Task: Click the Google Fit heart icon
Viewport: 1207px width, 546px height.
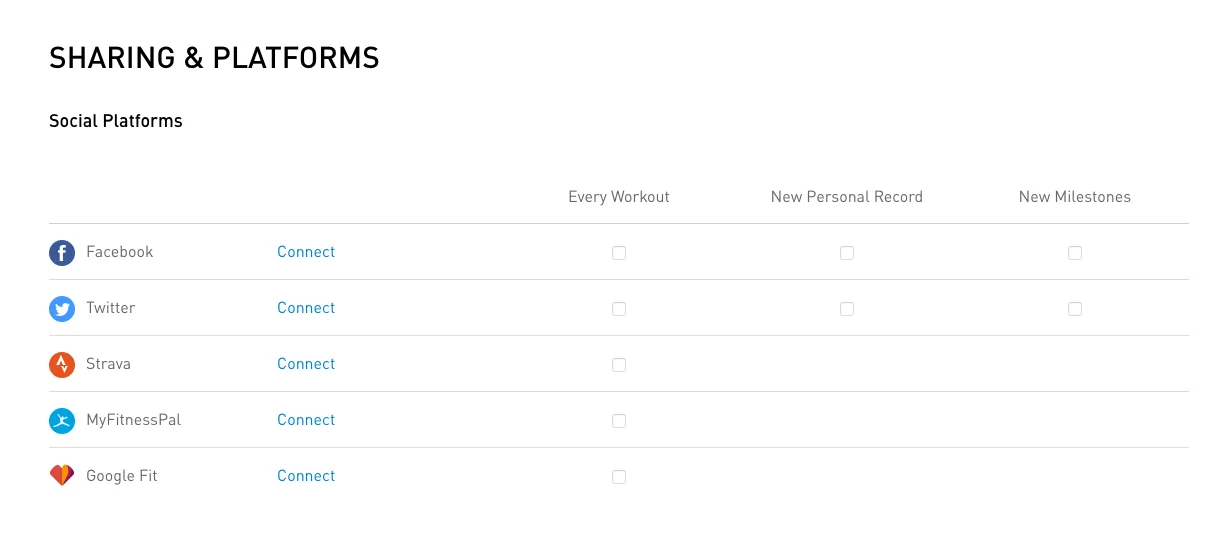Action: pos(62,476)
